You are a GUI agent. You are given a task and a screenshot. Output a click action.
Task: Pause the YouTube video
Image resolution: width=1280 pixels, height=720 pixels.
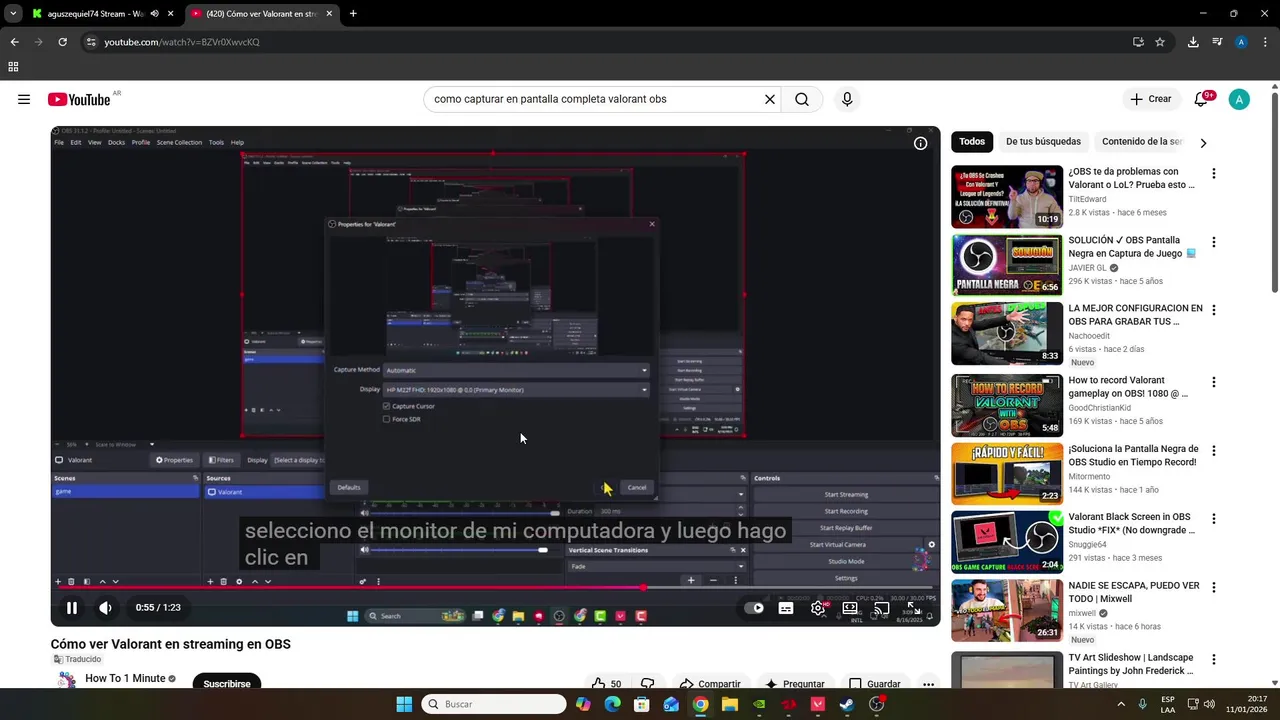tap(72, 607)
